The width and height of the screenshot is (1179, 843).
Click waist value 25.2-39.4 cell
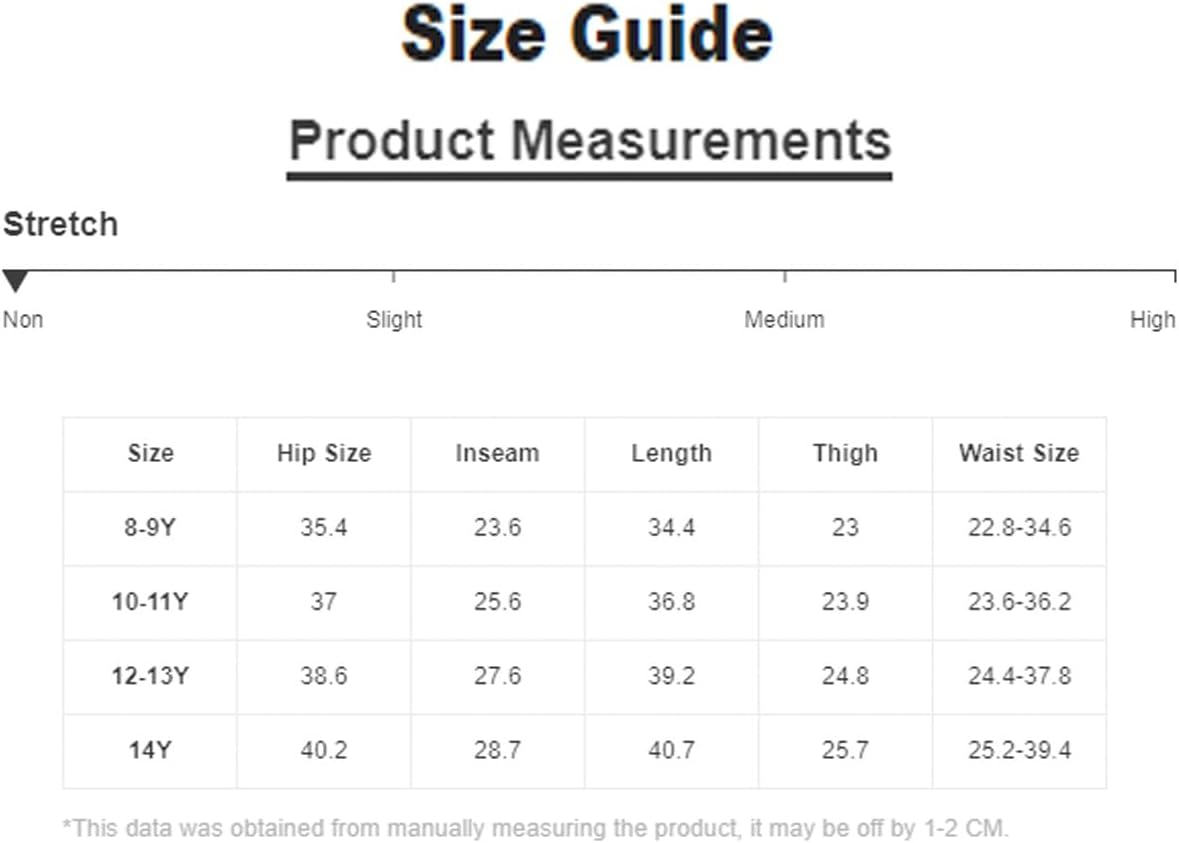[1019, 751]
